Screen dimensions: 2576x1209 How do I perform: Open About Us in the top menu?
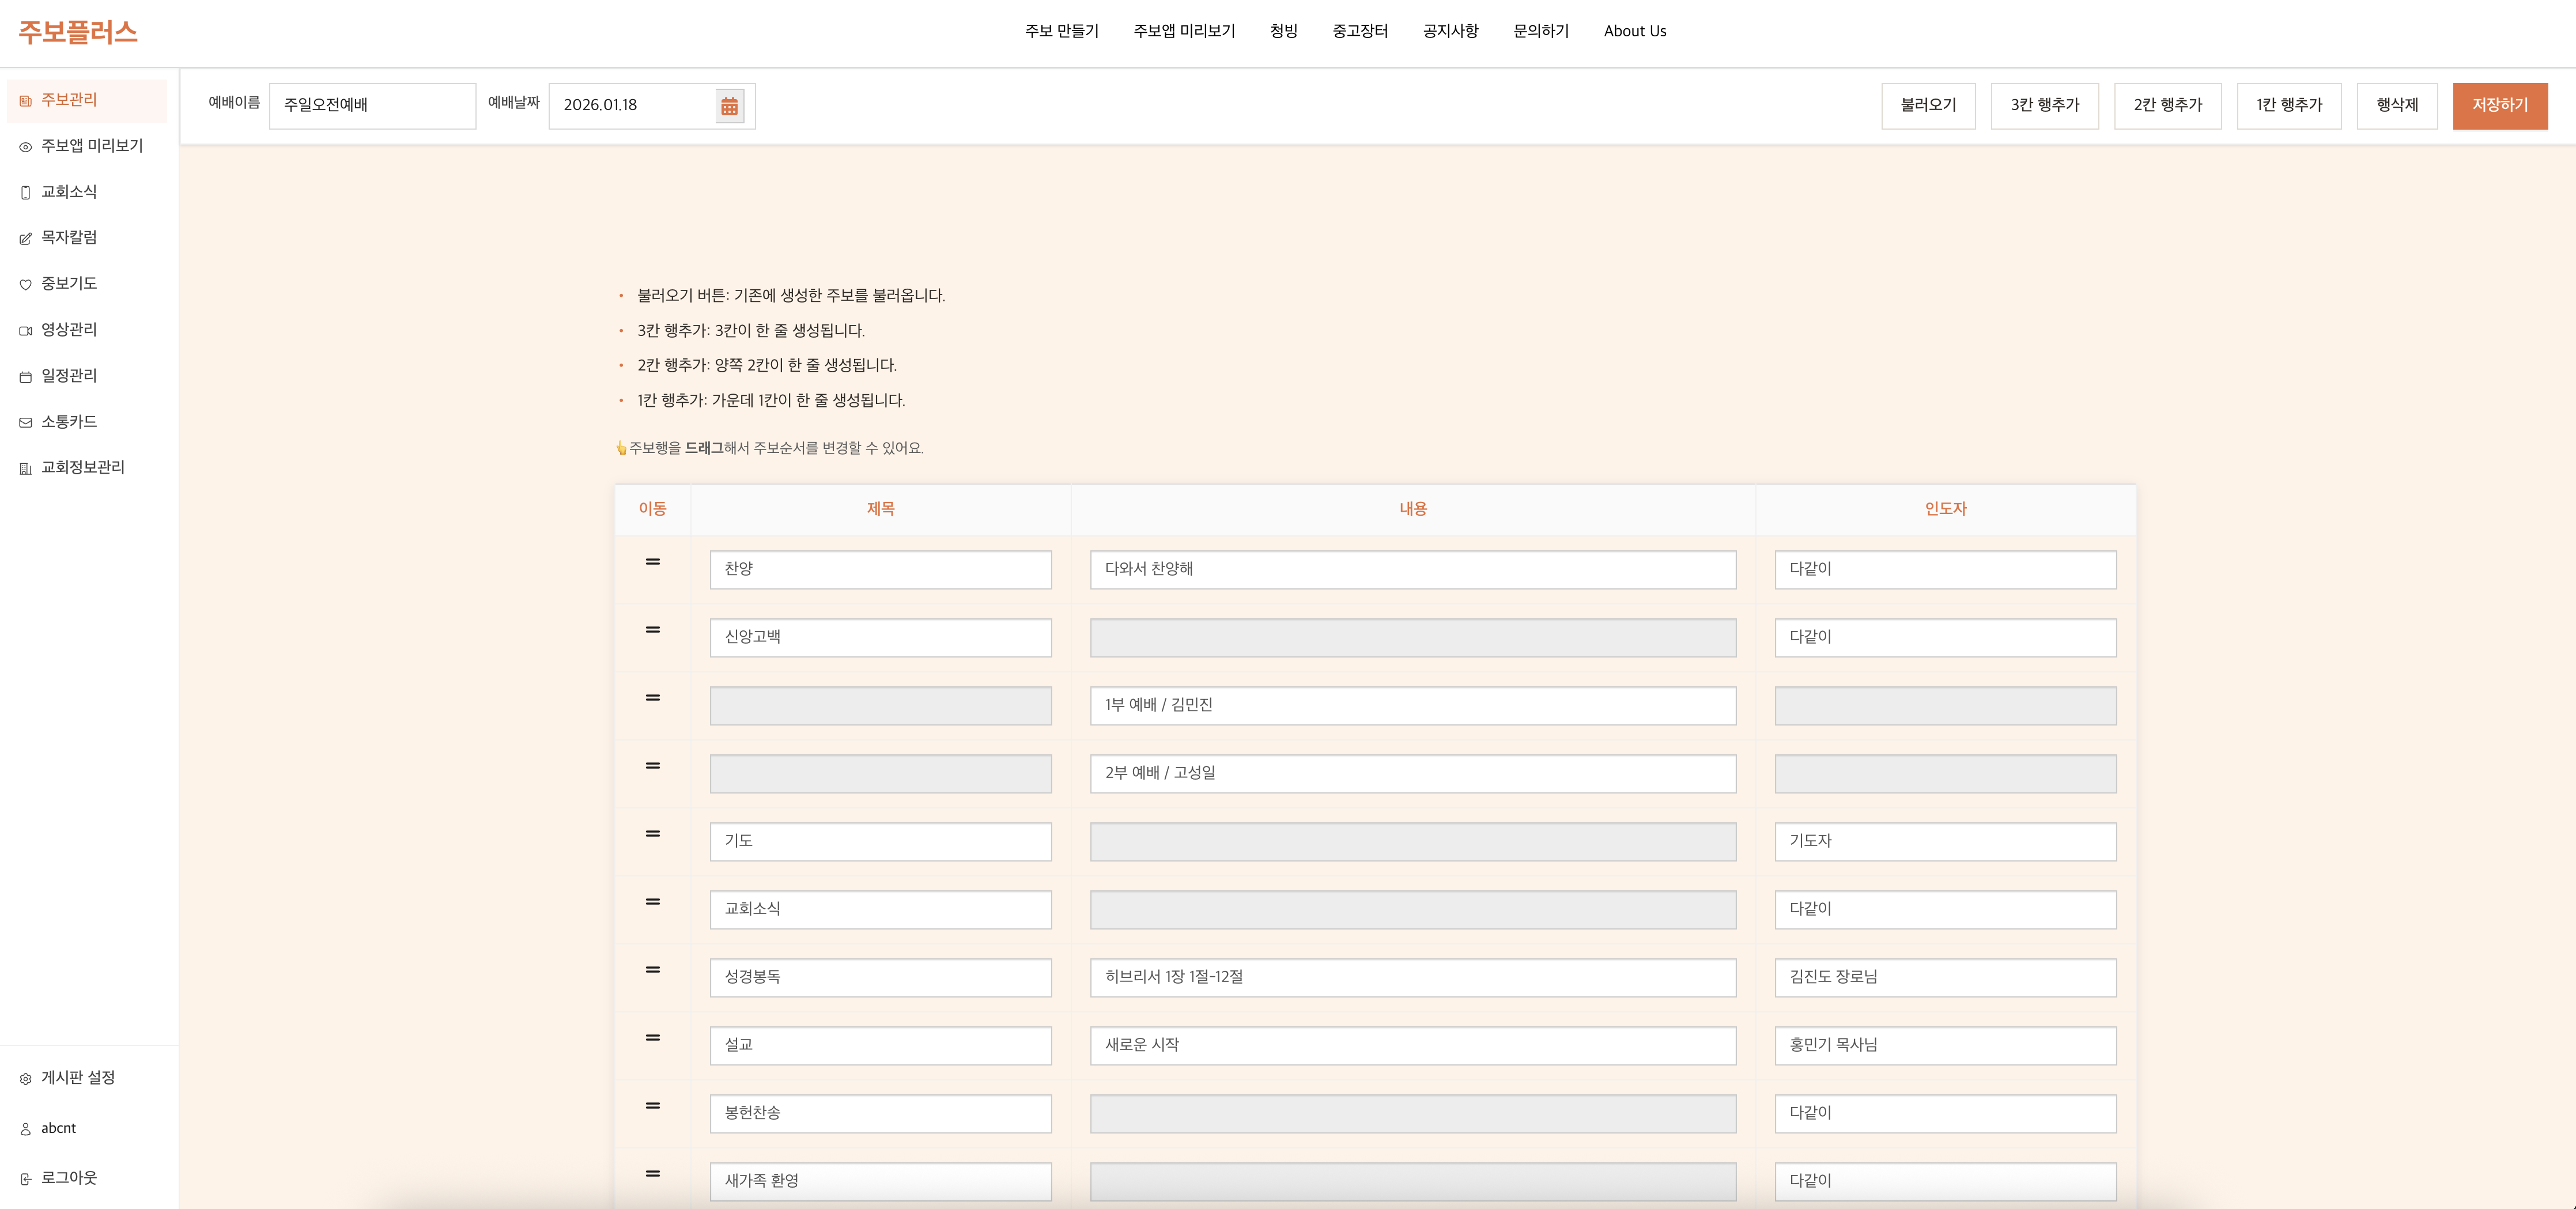point(1635,31)
